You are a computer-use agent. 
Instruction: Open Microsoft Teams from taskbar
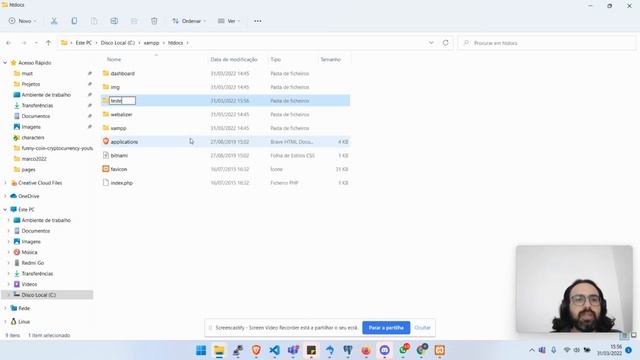(x=293, y=350)
